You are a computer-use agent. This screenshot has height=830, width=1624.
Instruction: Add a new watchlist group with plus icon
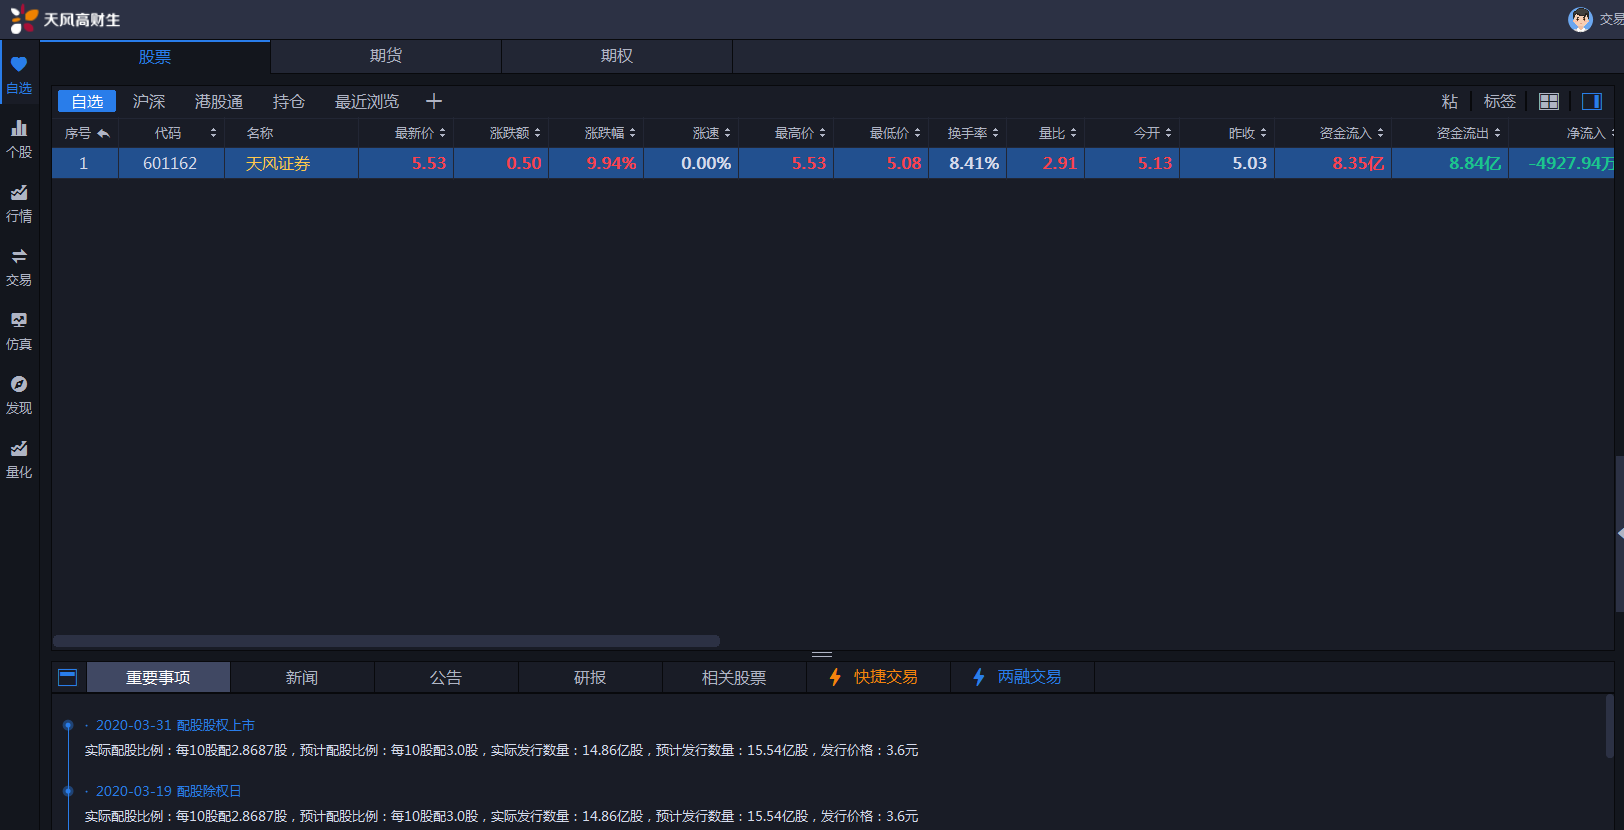(434, 101)
